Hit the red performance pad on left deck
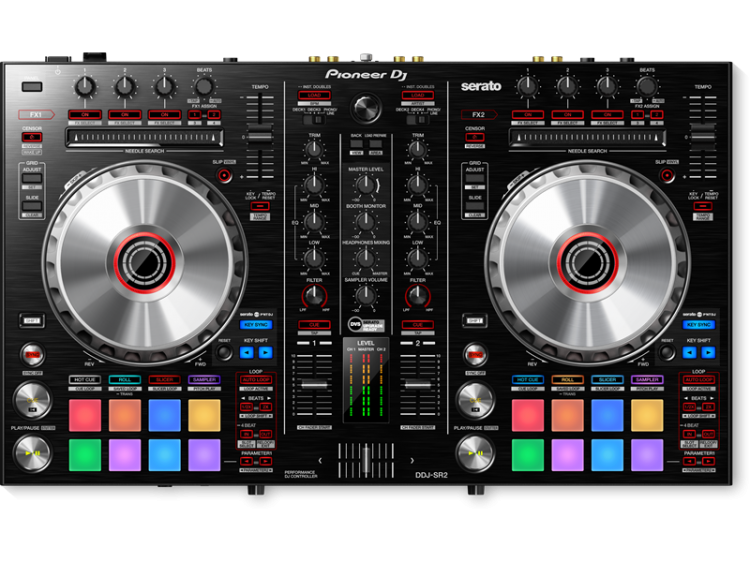This screenshot has width=750, height=562. (x=85, y=415)
